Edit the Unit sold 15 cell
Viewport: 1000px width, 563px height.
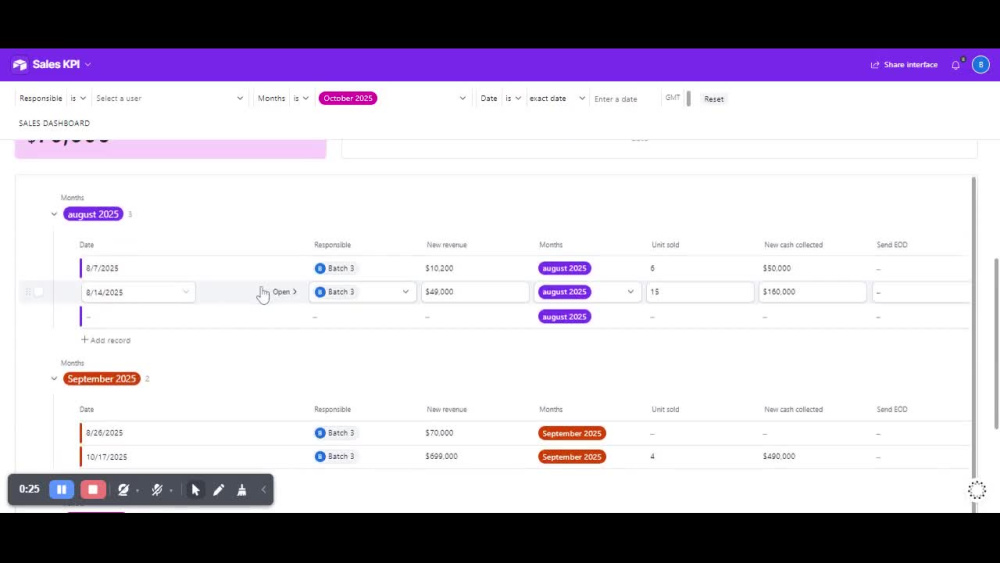click(x=700, y=292)
